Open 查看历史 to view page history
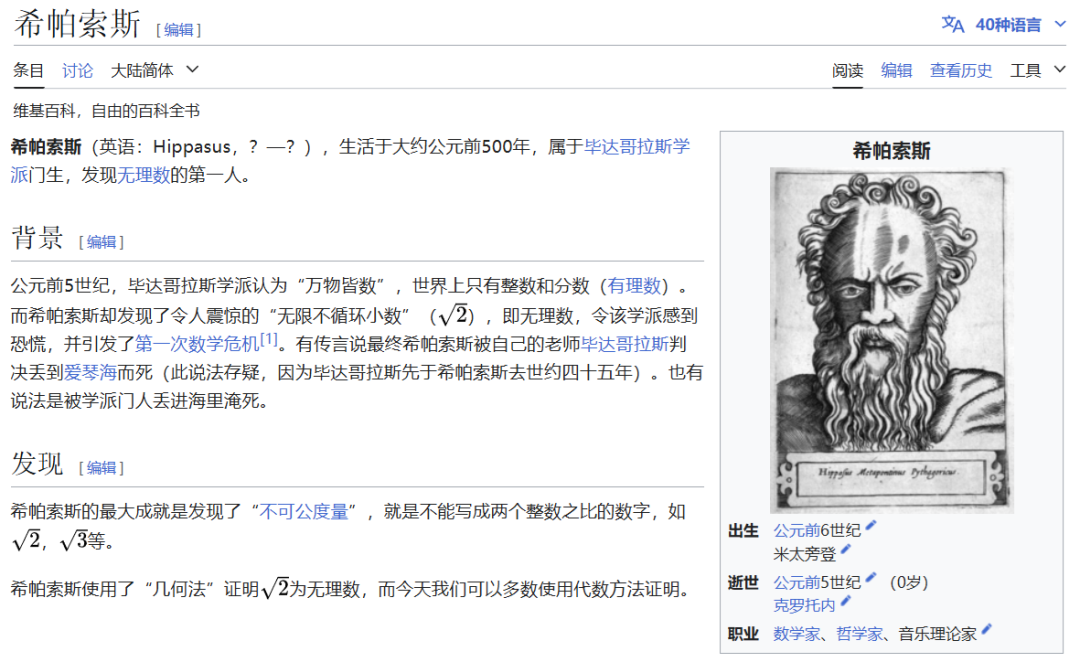The height and width of the screenshot is (662, 1080). point(960,70)
